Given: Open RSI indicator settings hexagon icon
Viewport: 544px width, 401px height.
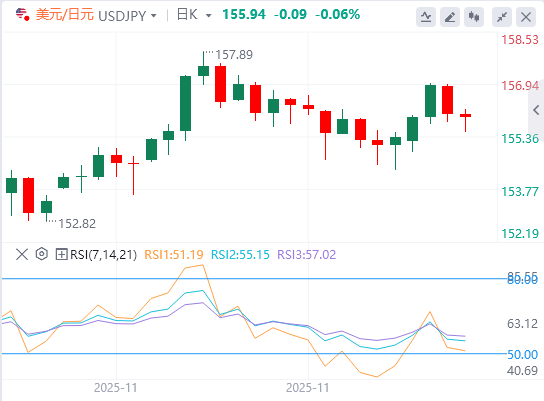Looking at the screenshot, I should point(42,254).
